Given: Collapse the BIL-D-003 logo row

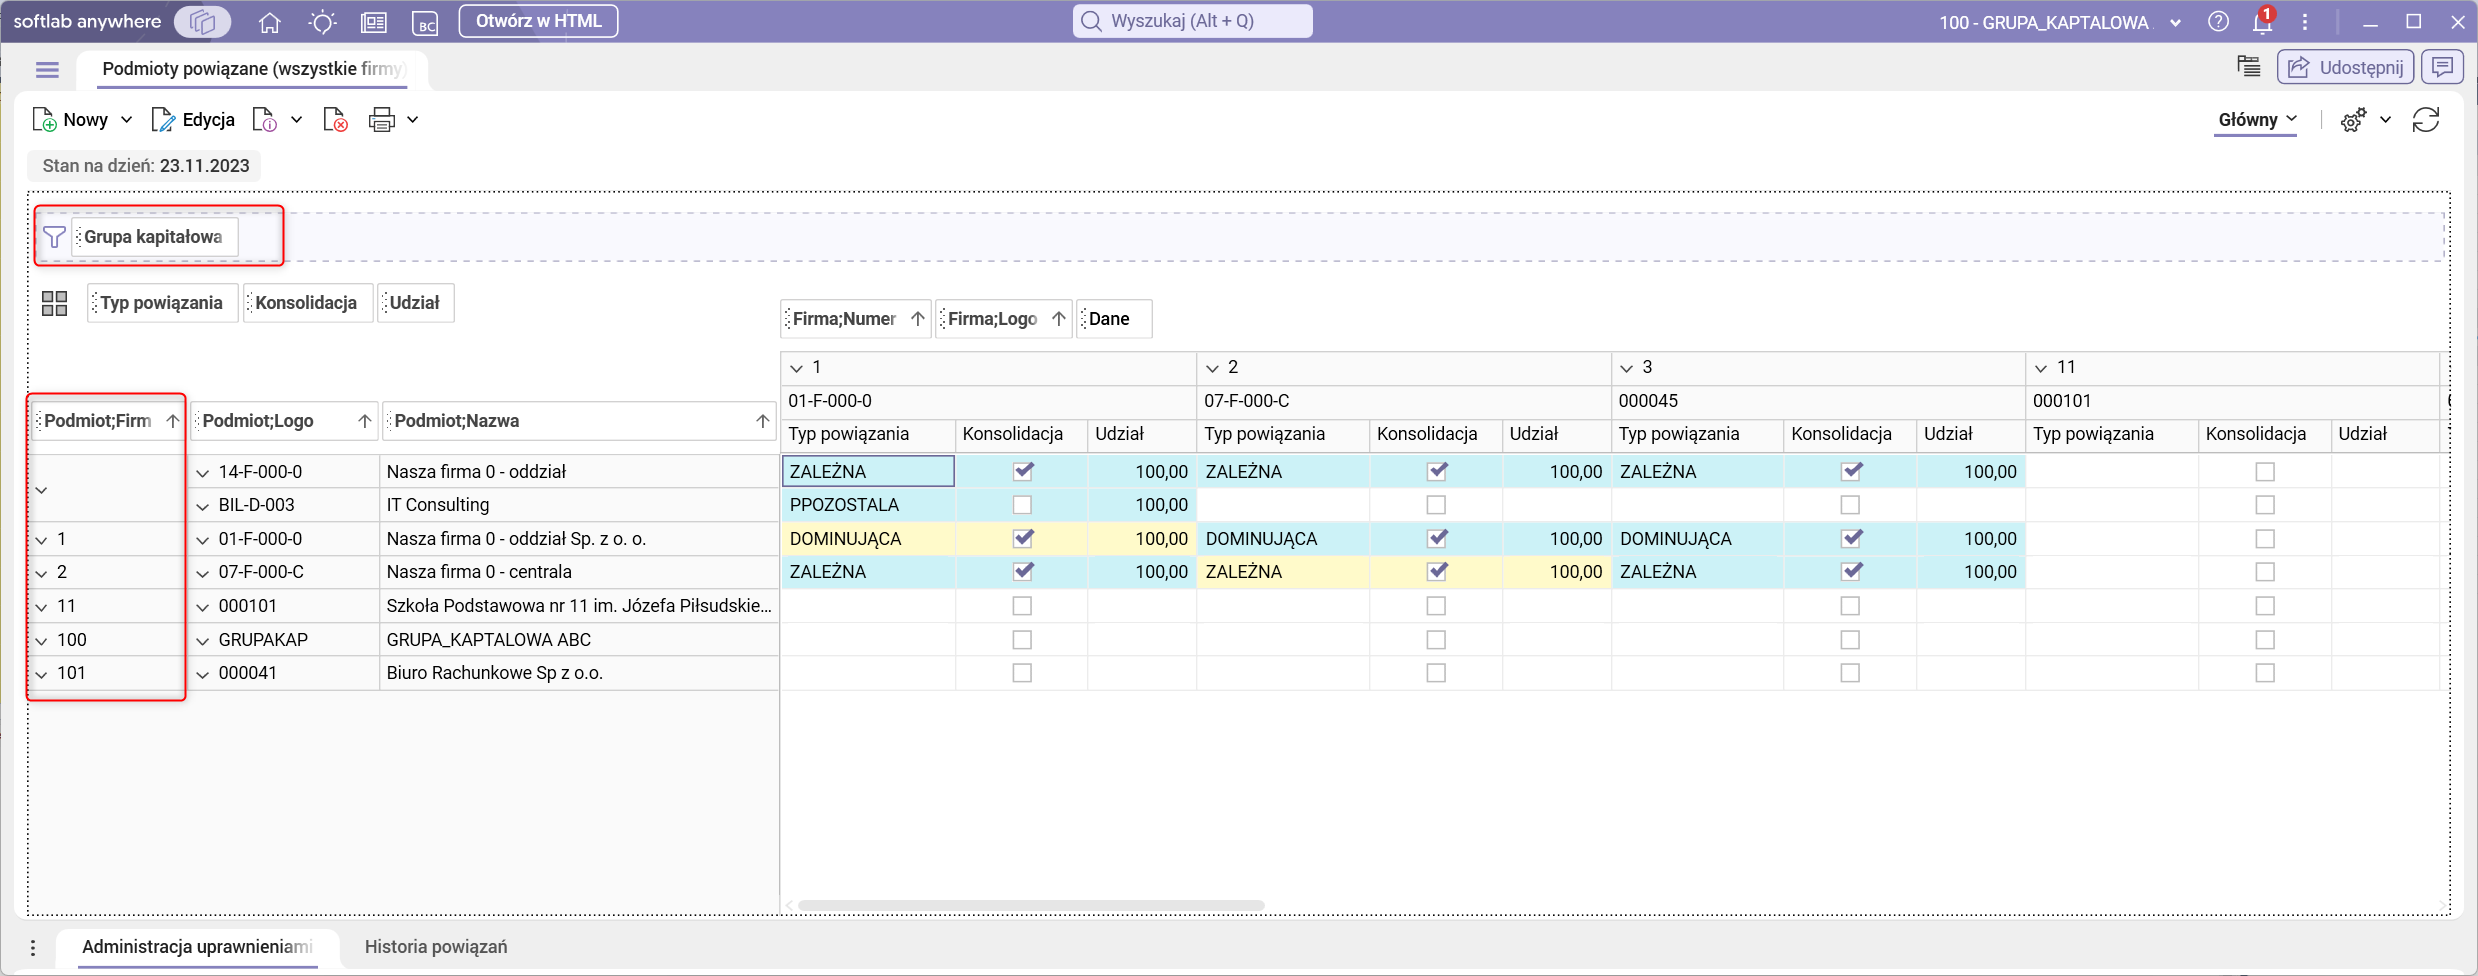Looking at the screenshot, I should point(203,505).
